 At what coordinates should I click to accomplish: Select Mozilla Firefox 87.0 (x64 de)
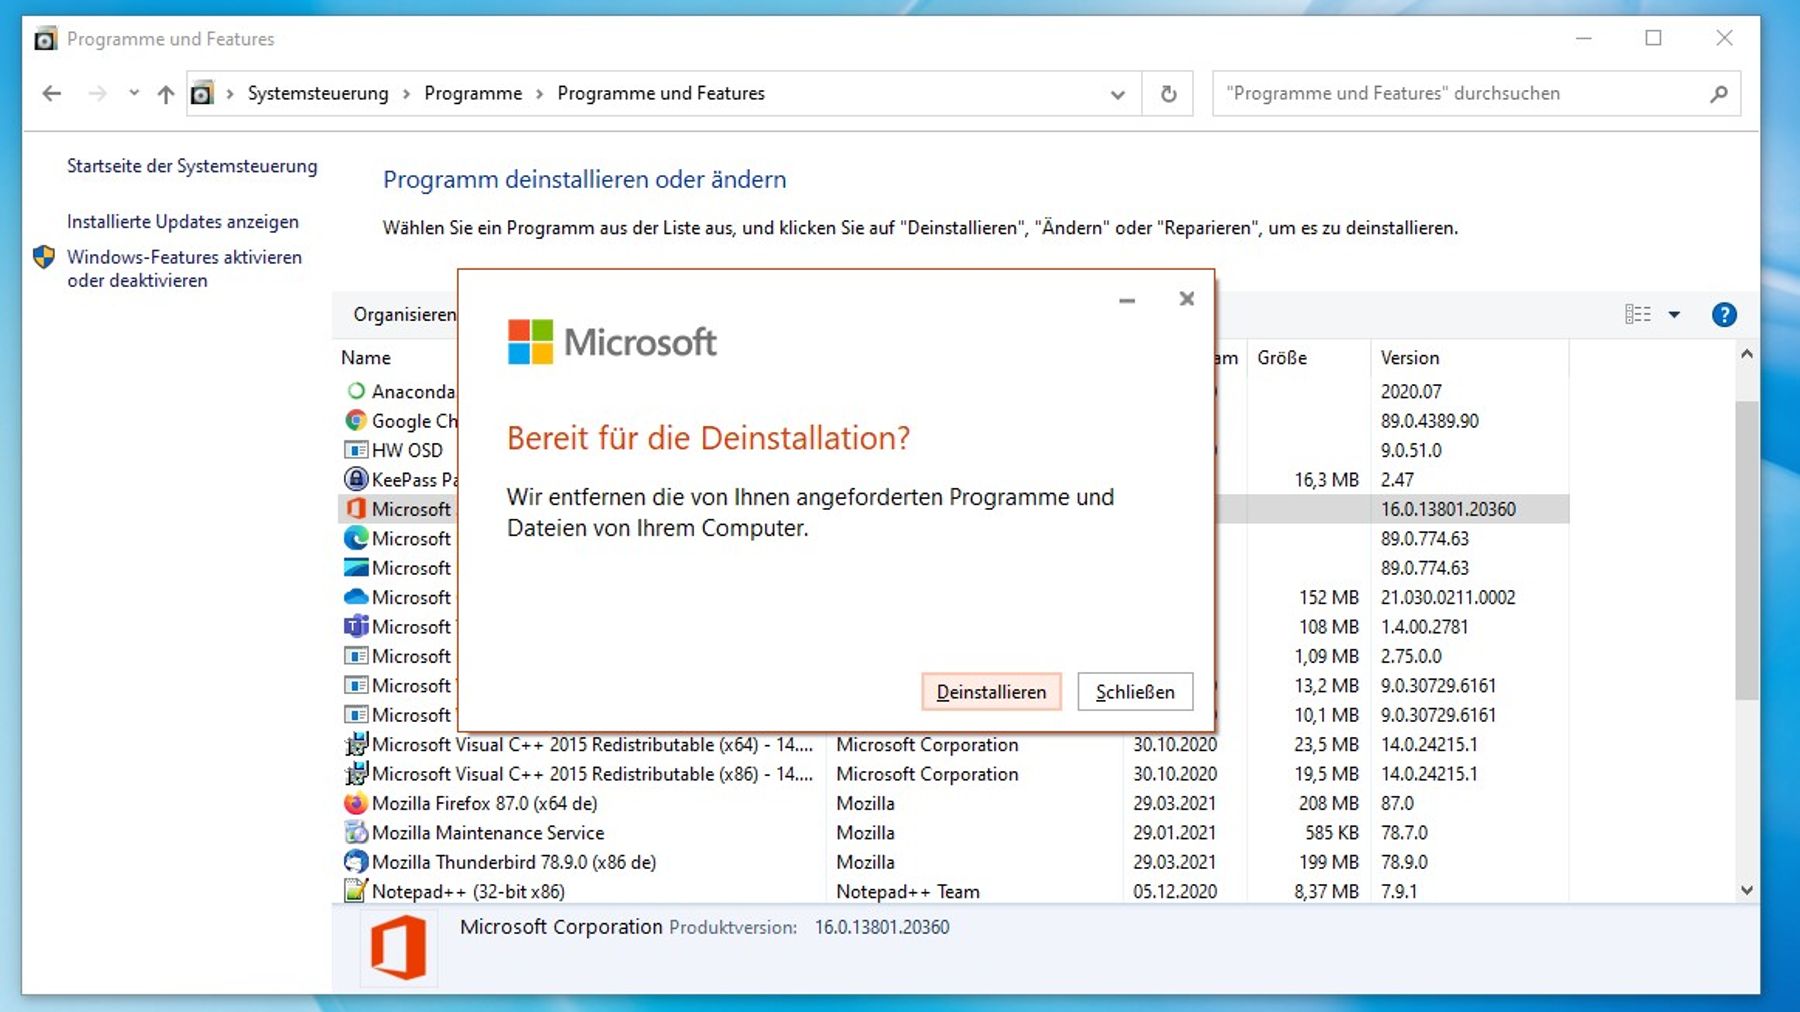(x=485, y=803)
